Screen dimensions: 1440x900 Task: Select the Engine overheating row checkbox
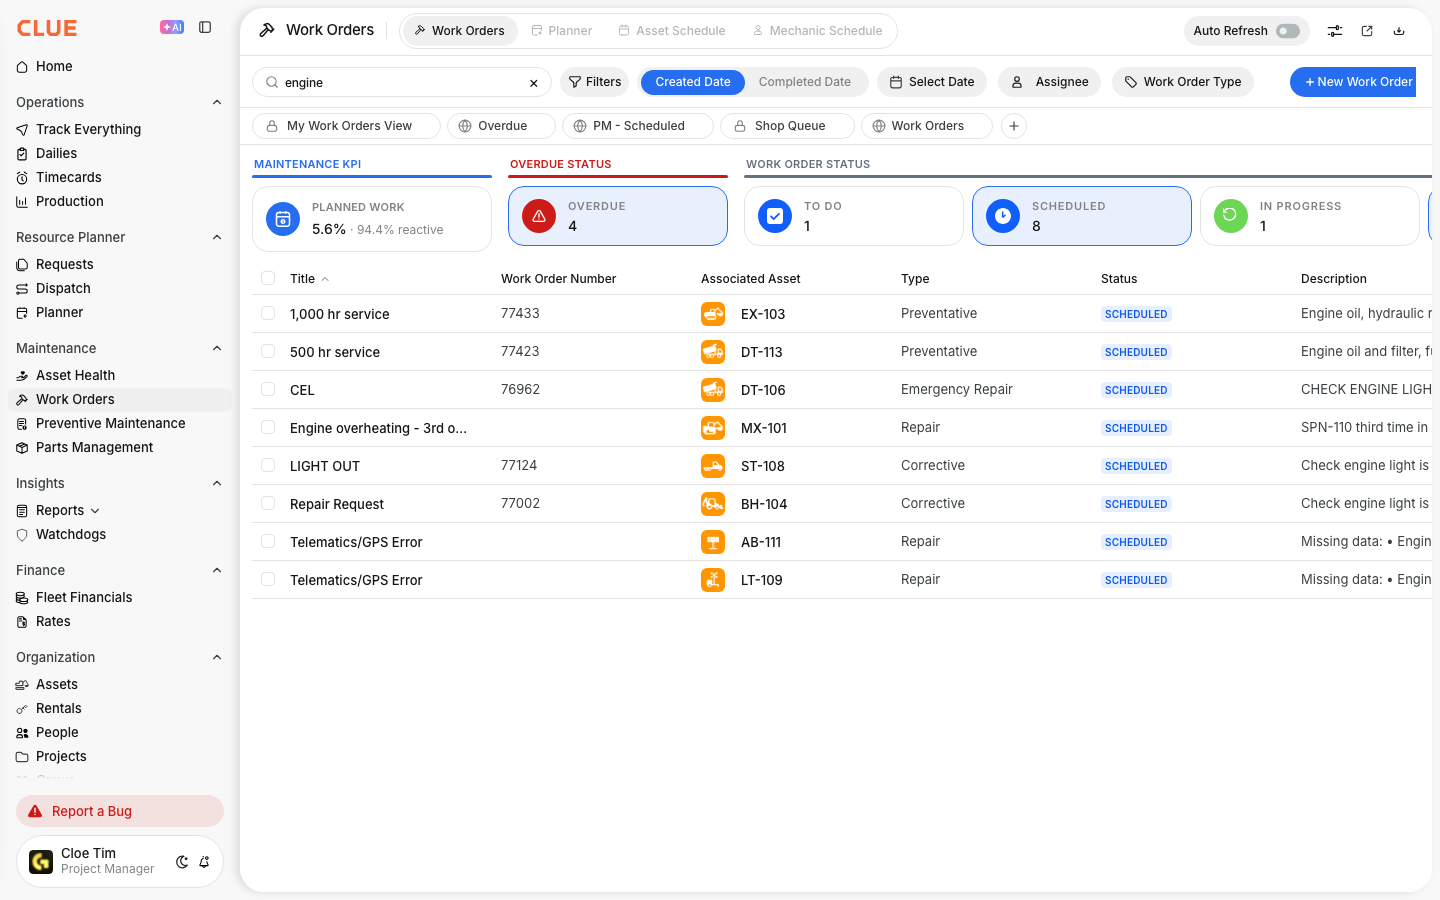(268, 427)
